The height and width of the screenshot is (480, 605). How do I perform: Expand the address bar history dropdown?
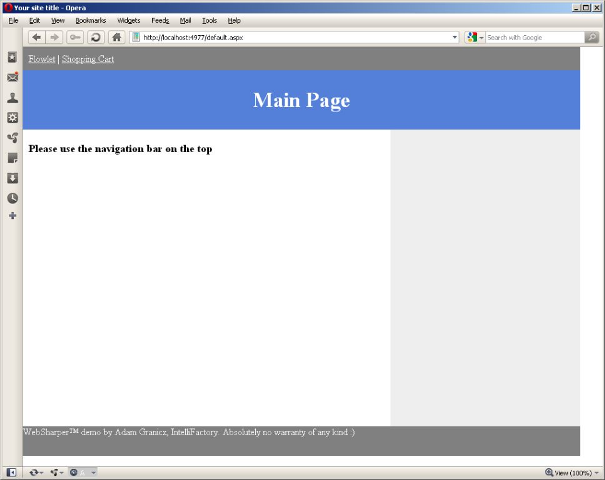click(455, 37)
